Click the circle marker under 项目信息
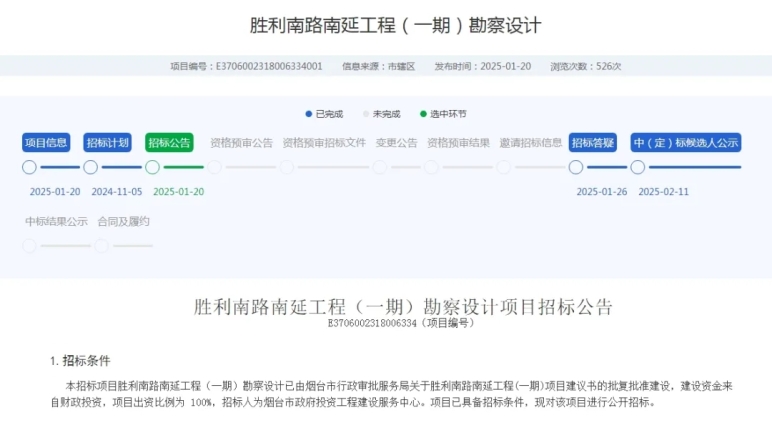 point(29,167)
